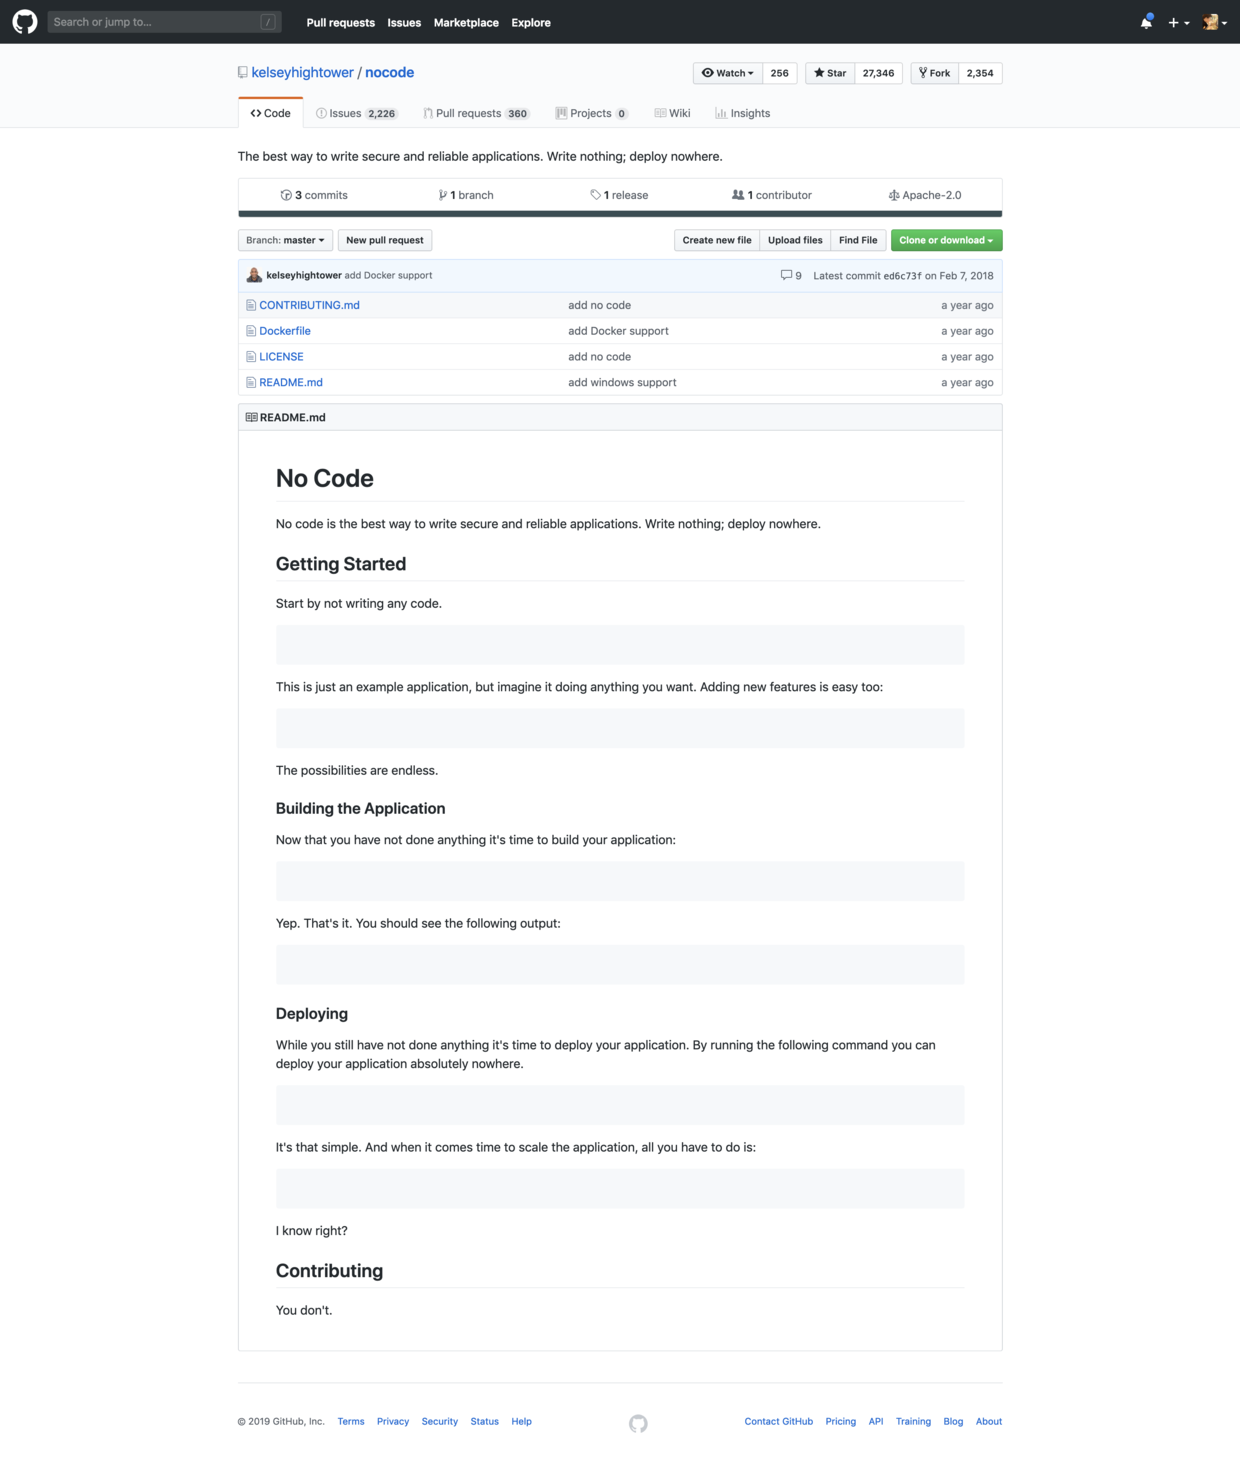Viewport: 1240px width, 1473px height.
Task: Fork the repository
Action: point(935,73)
